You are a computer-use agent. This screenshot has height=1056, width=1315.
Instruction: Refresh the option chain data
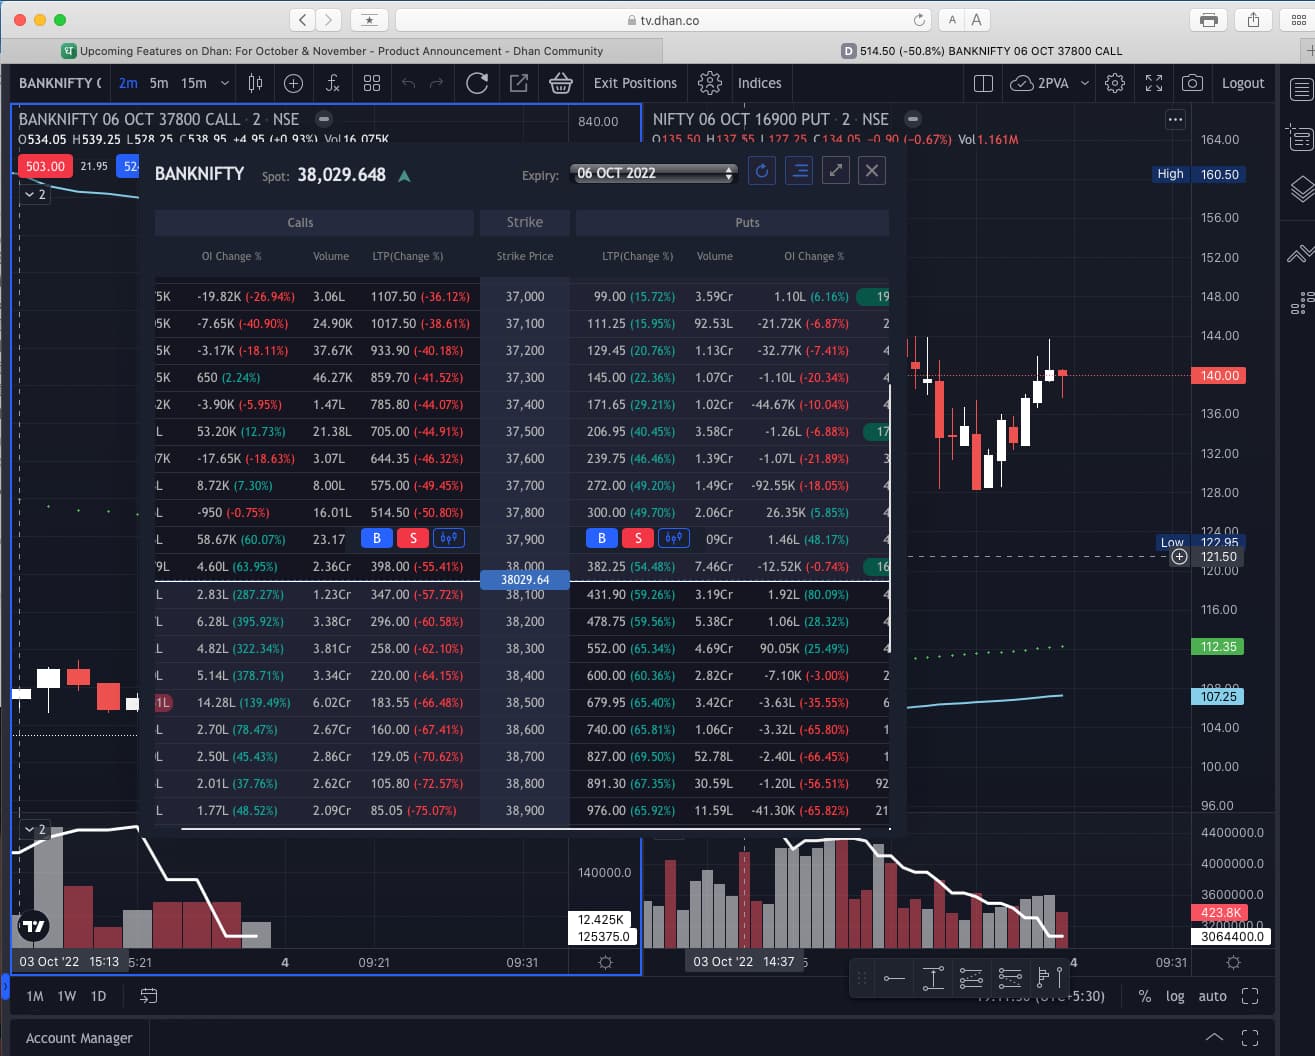click(x=762, y=171)
